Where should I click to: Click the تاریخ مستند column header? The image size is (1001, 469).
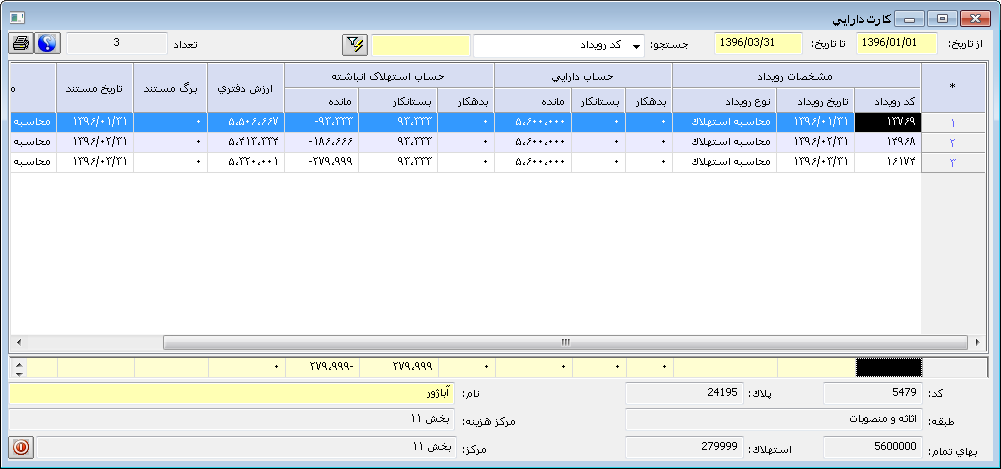95,87
